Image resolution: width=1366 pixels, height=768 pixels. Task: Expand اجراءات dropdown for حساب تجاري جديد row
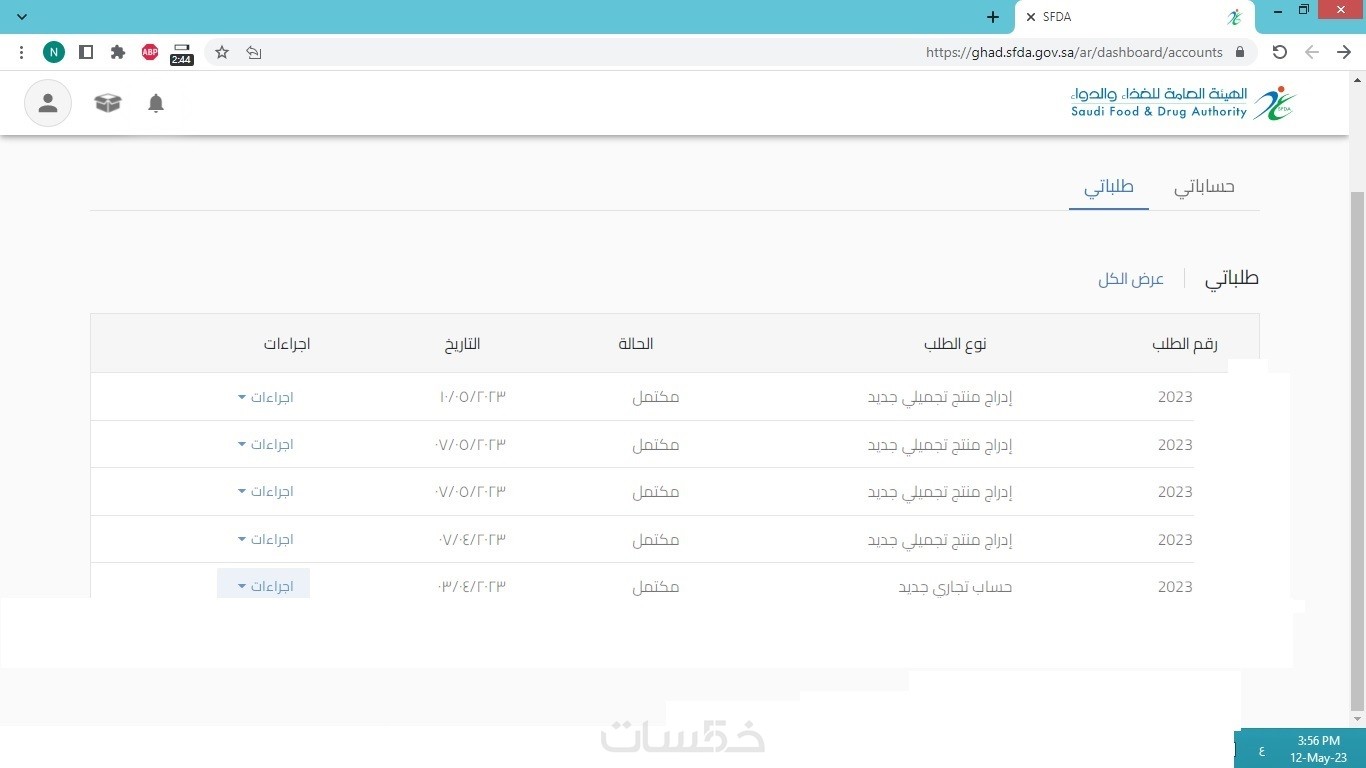click(x=264, y=586)
